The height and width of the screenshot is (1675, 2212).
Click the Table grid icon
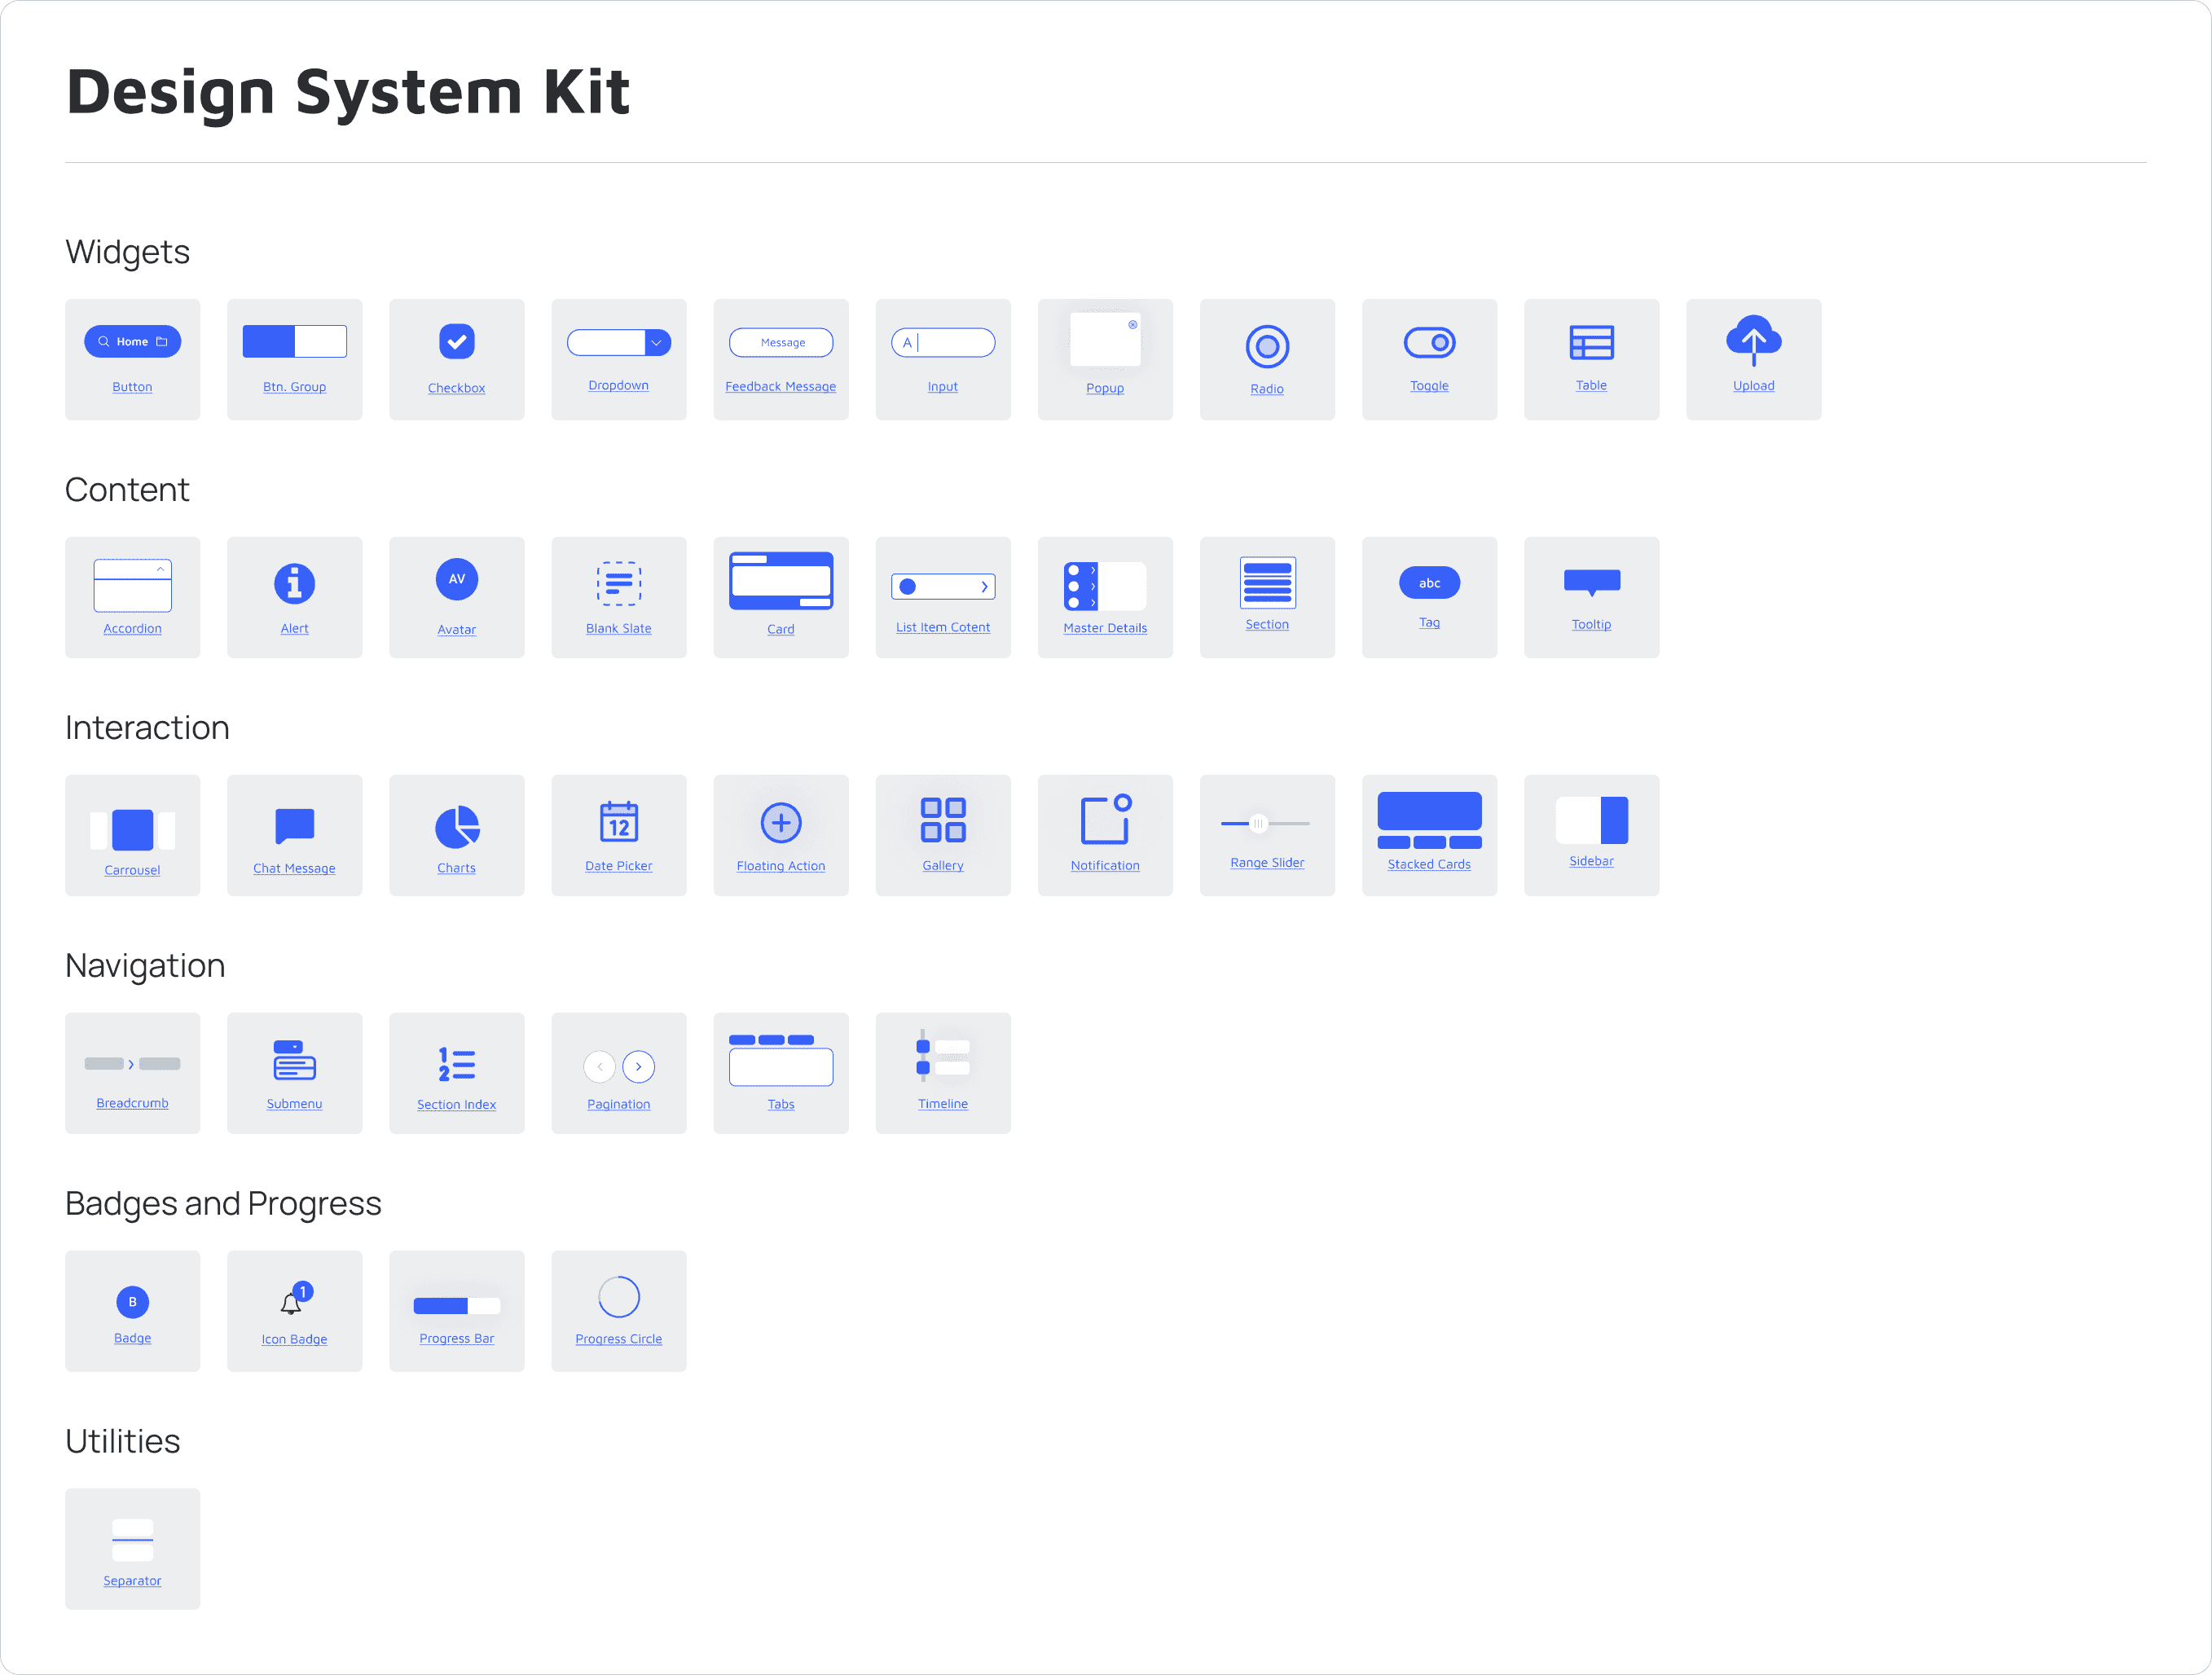pos(1591,342)
